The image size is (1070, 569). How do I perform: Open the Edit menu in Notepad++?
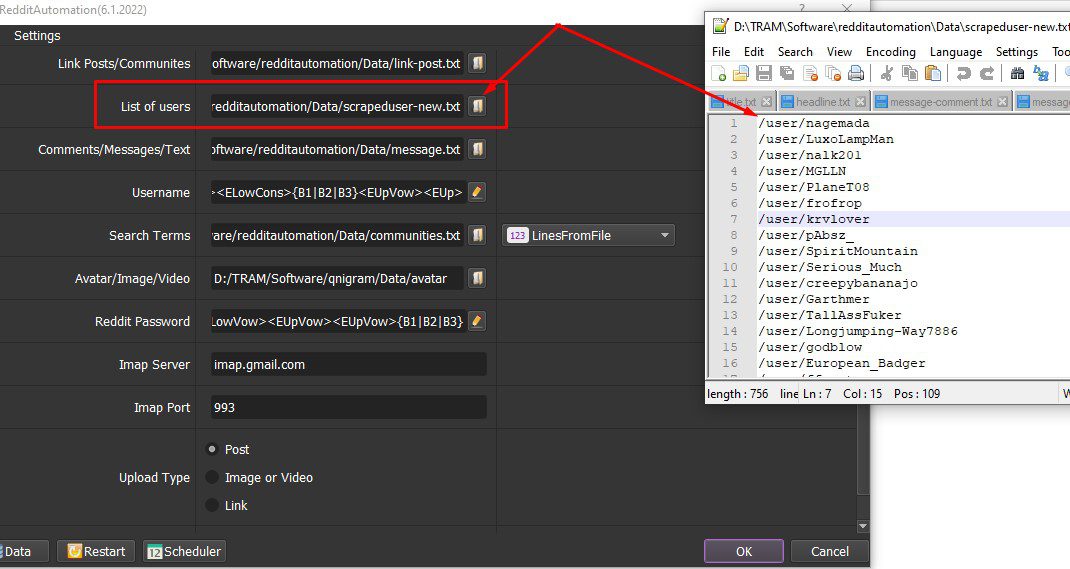click(753, 52)
